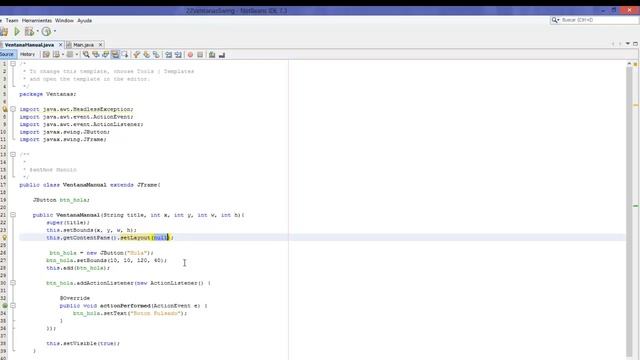Click the 'package Ventanas;' line
The width and height of the screenshot is (640, 360).
48,94
